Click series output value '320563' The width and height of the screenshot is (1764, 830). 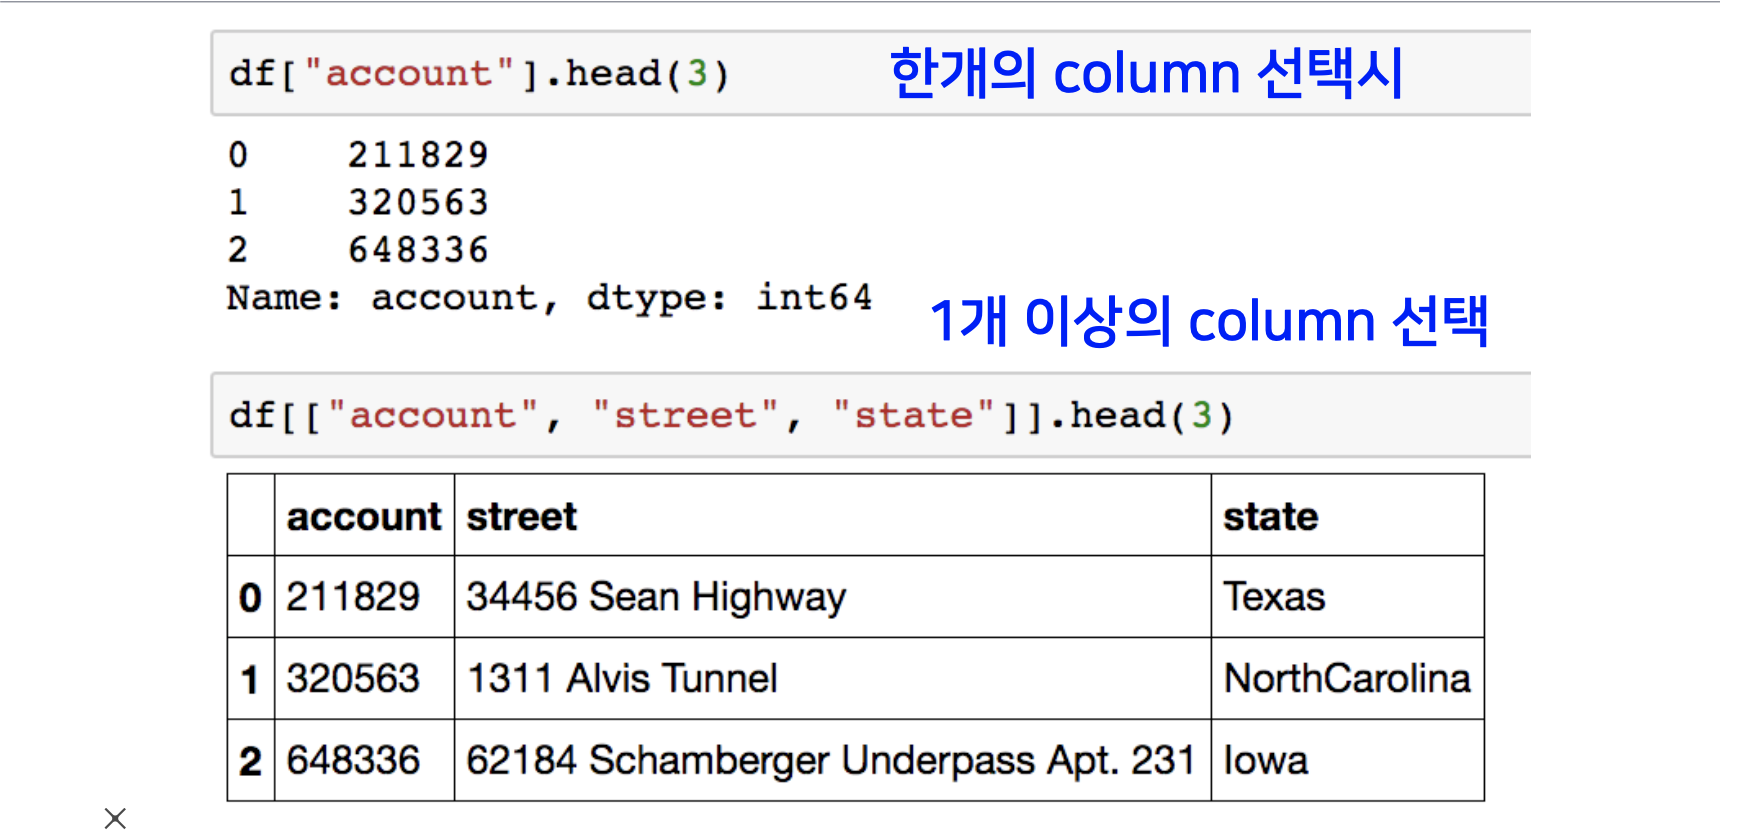(418, 203)
